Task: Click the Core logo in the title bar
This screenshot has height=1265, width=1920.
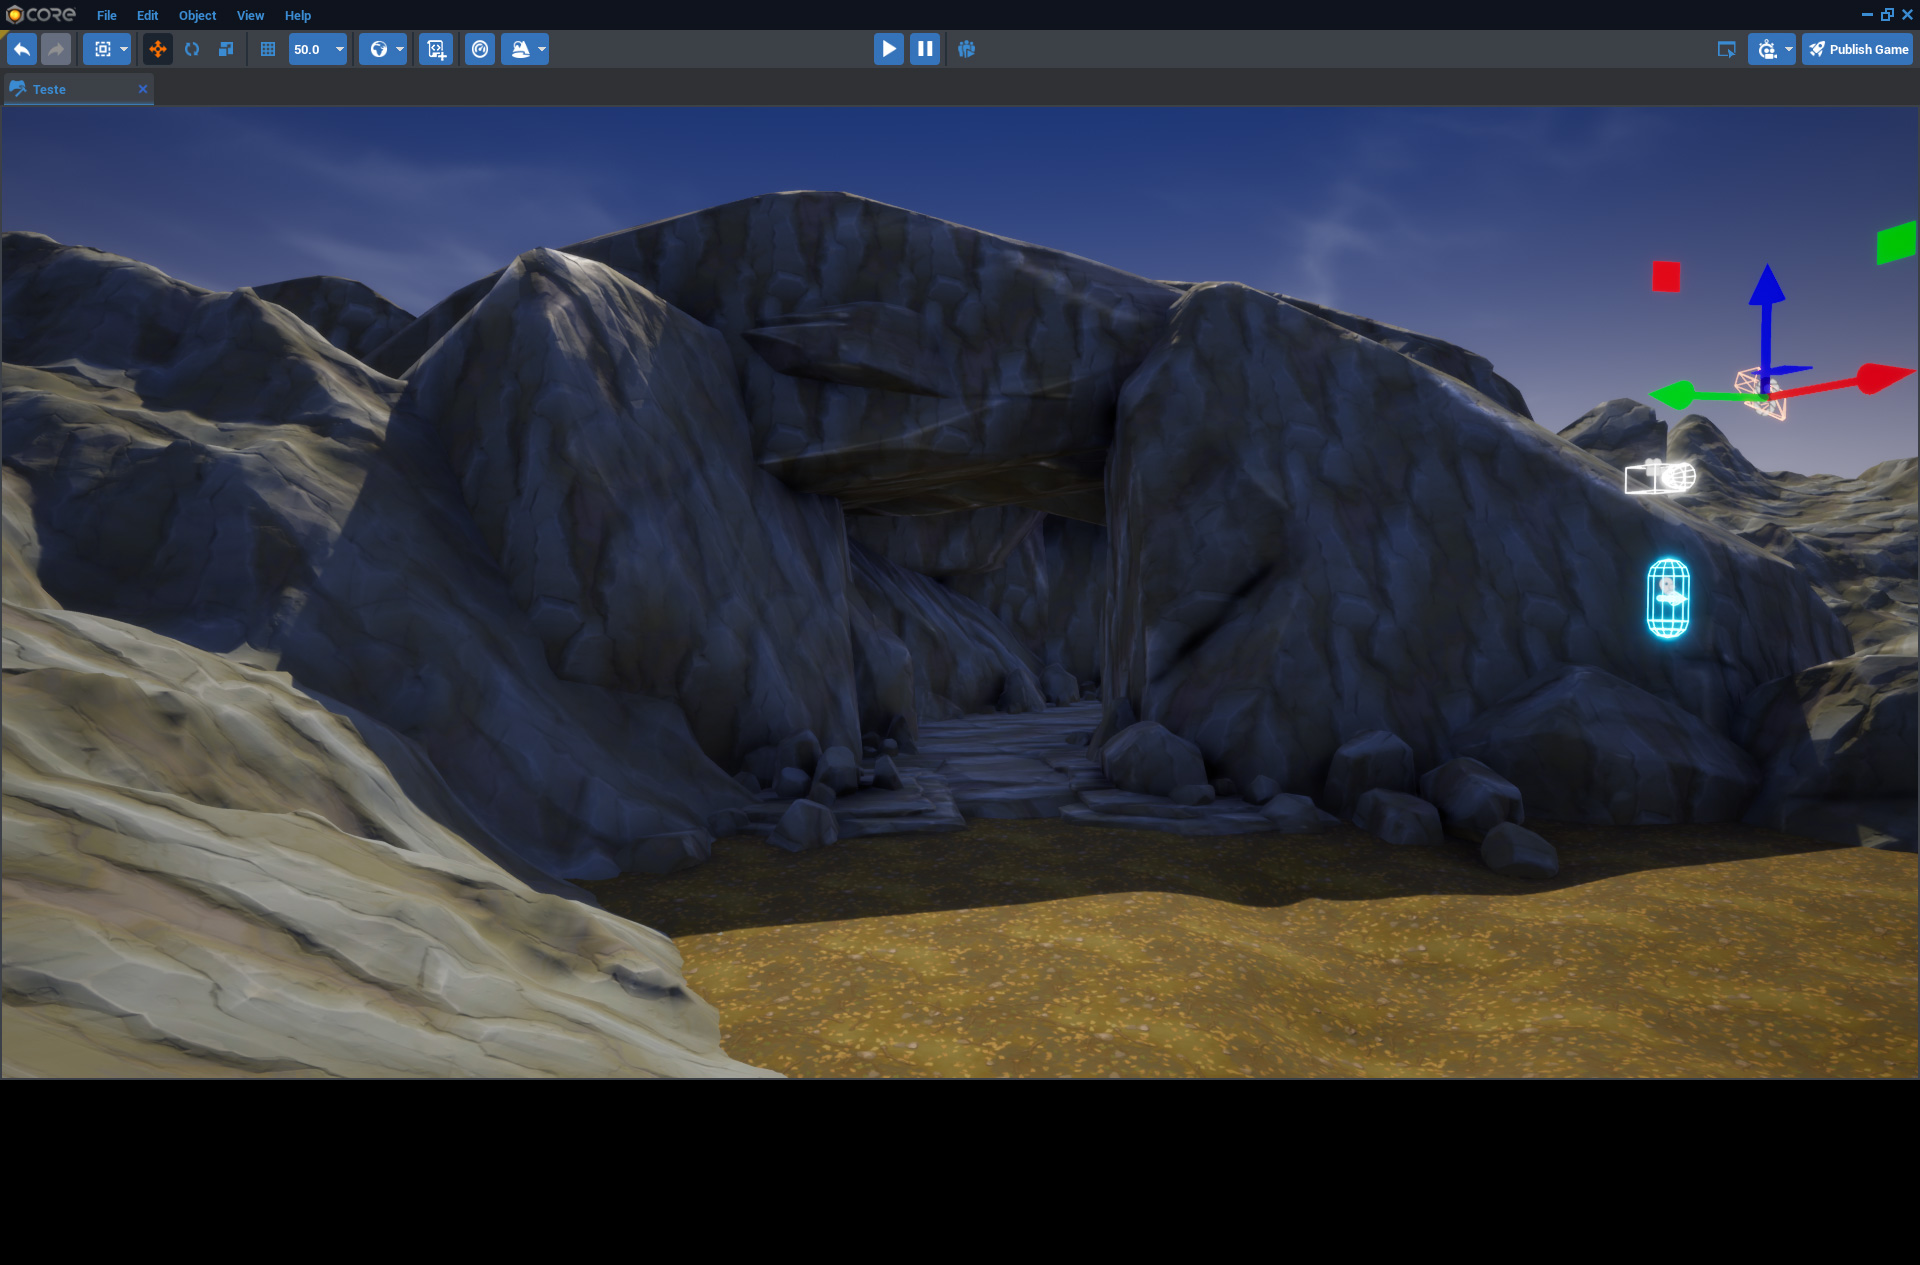Action: point(41,14)
